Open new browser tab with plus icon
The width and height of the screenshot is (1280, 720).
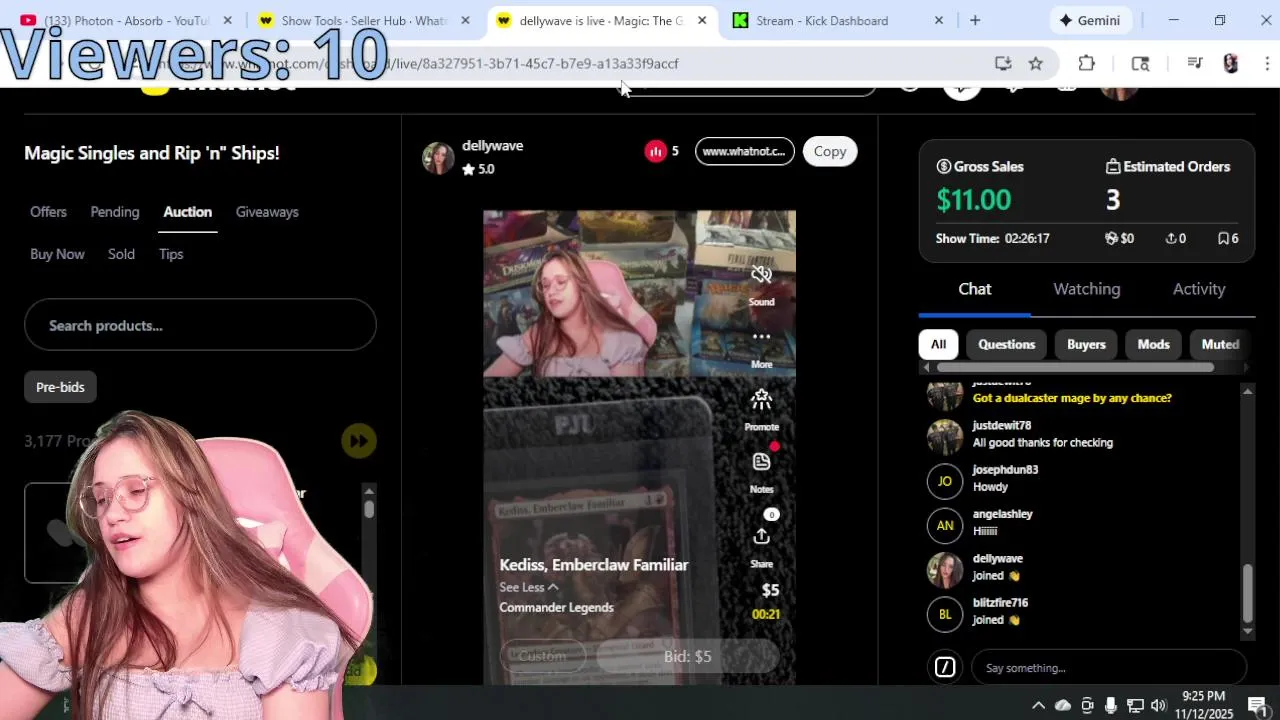(x=975, y=20)
